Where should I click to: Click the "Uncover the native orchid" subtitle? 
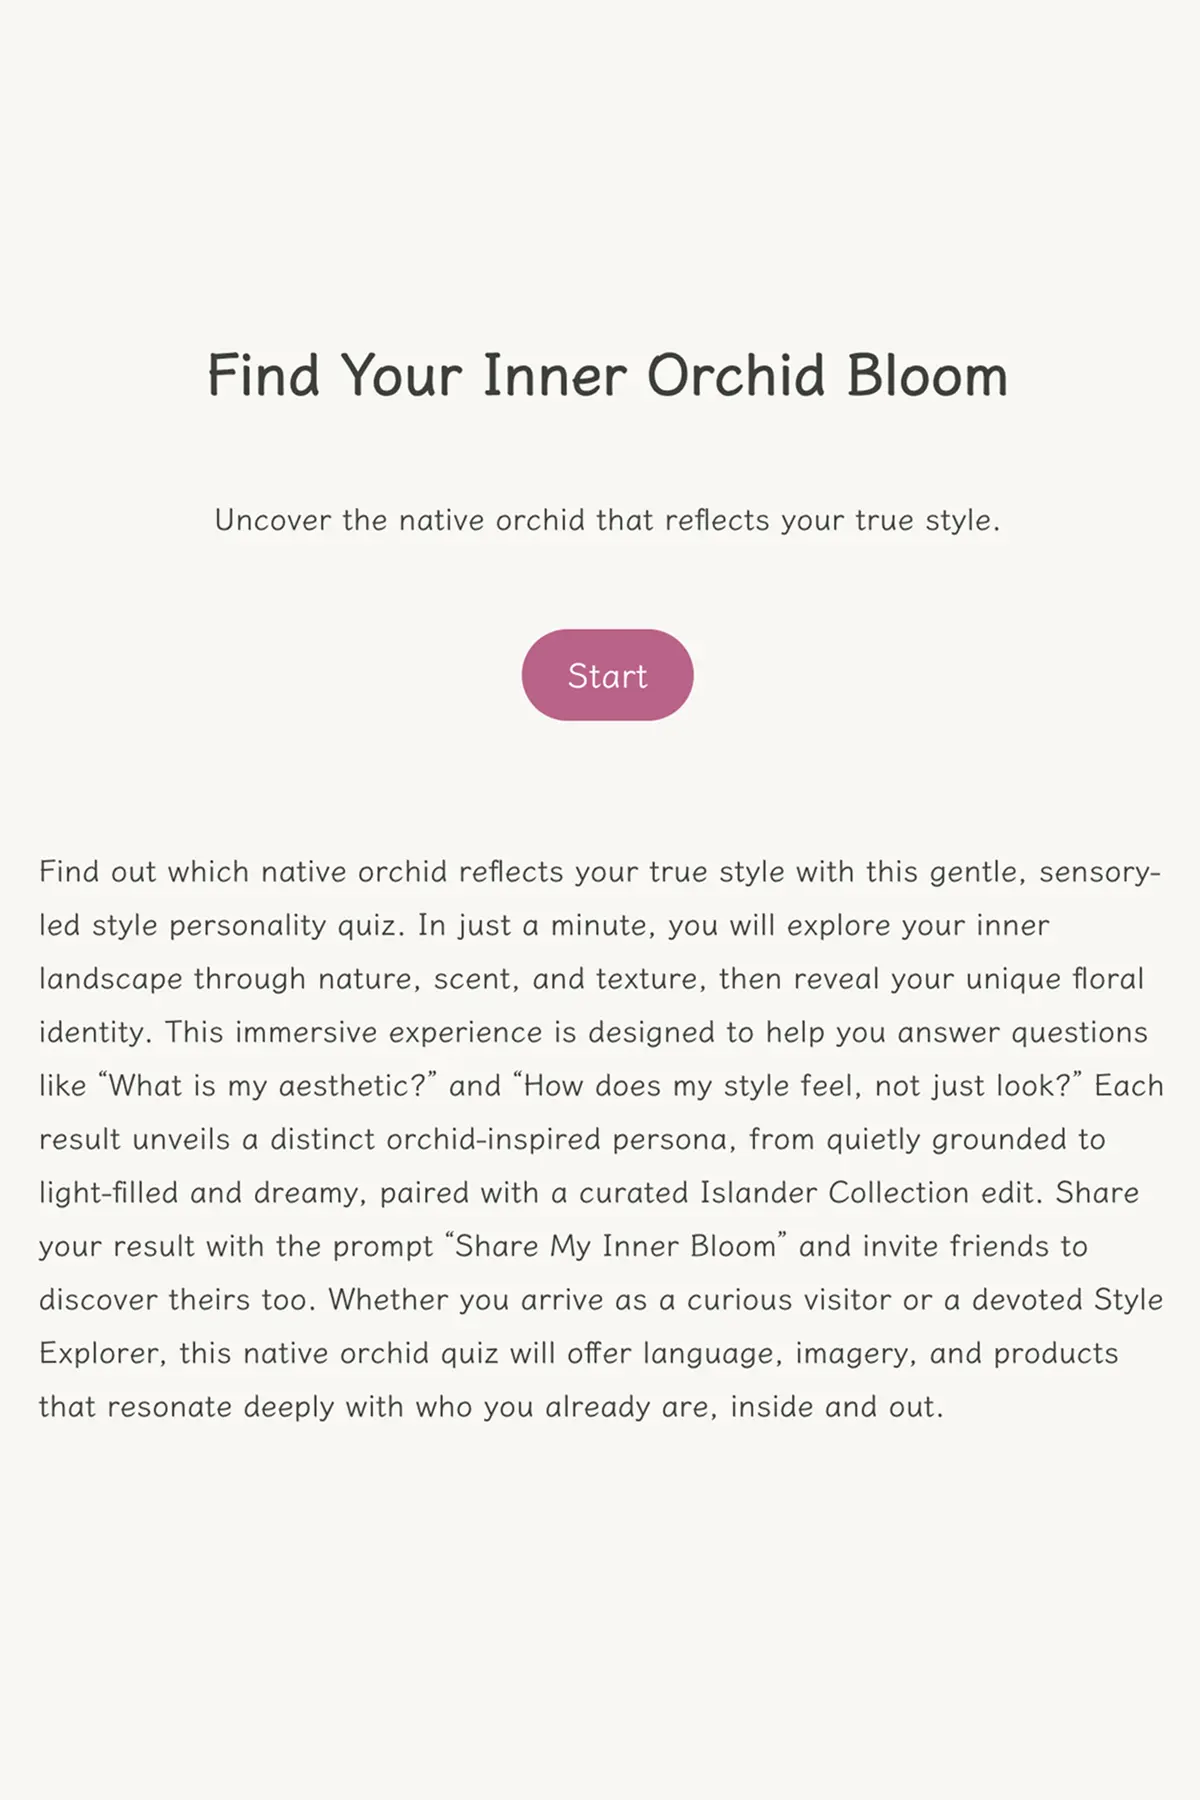[x=607, y=520]
